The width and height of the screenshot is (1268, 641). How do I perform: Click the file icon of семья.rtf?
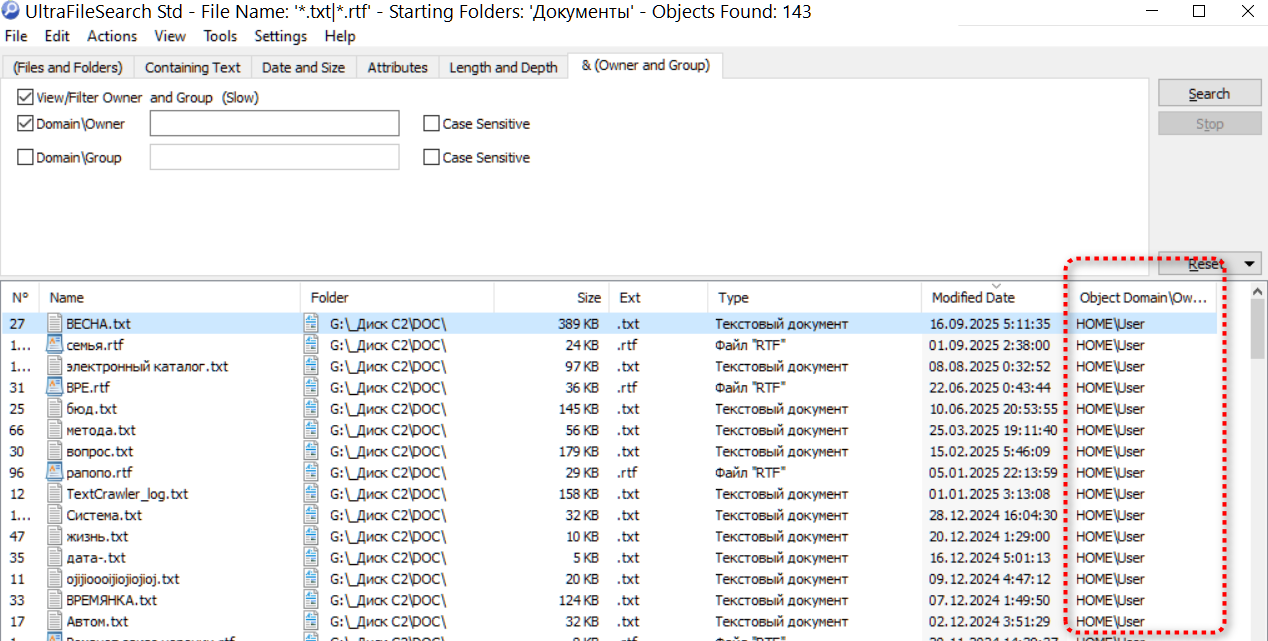[x=55, y=346]
